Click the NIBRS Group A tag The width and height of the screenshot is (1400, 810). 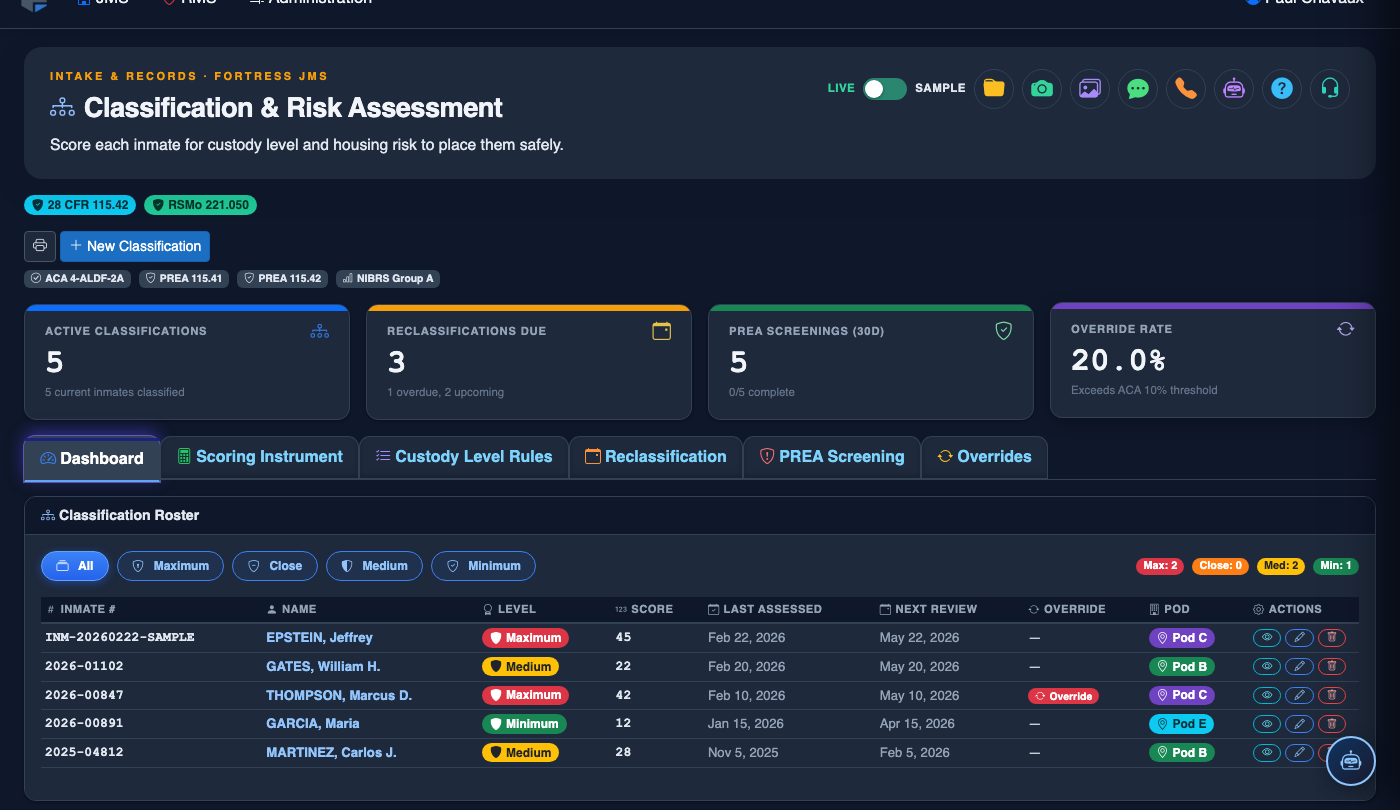387,278
